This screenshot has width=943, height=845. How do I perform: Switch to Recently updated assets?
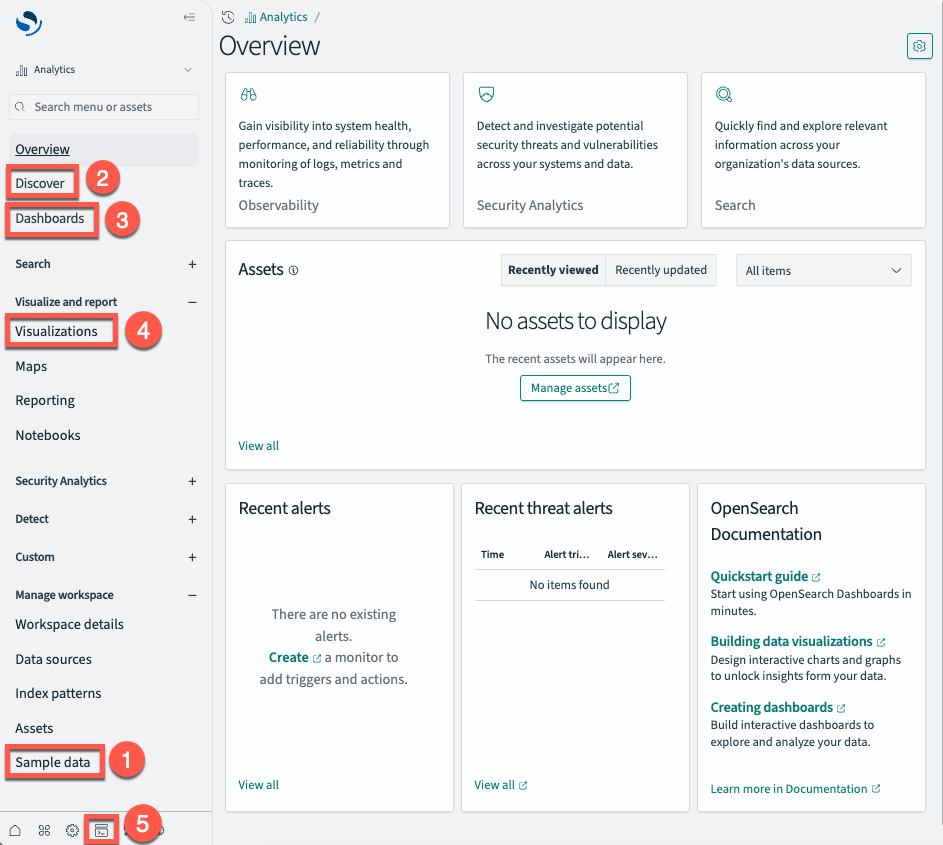click(x=660, y=270)
